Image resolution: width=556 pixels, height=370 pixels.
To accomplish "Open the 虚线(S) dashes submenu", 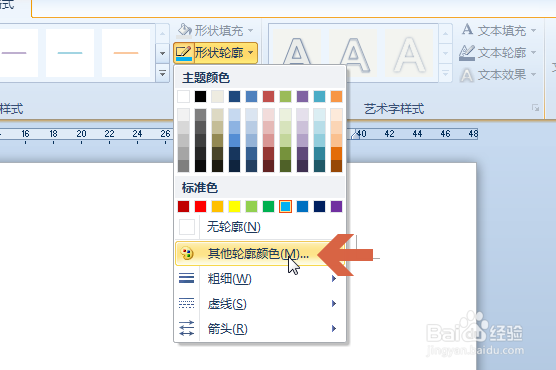I will 260,304.
